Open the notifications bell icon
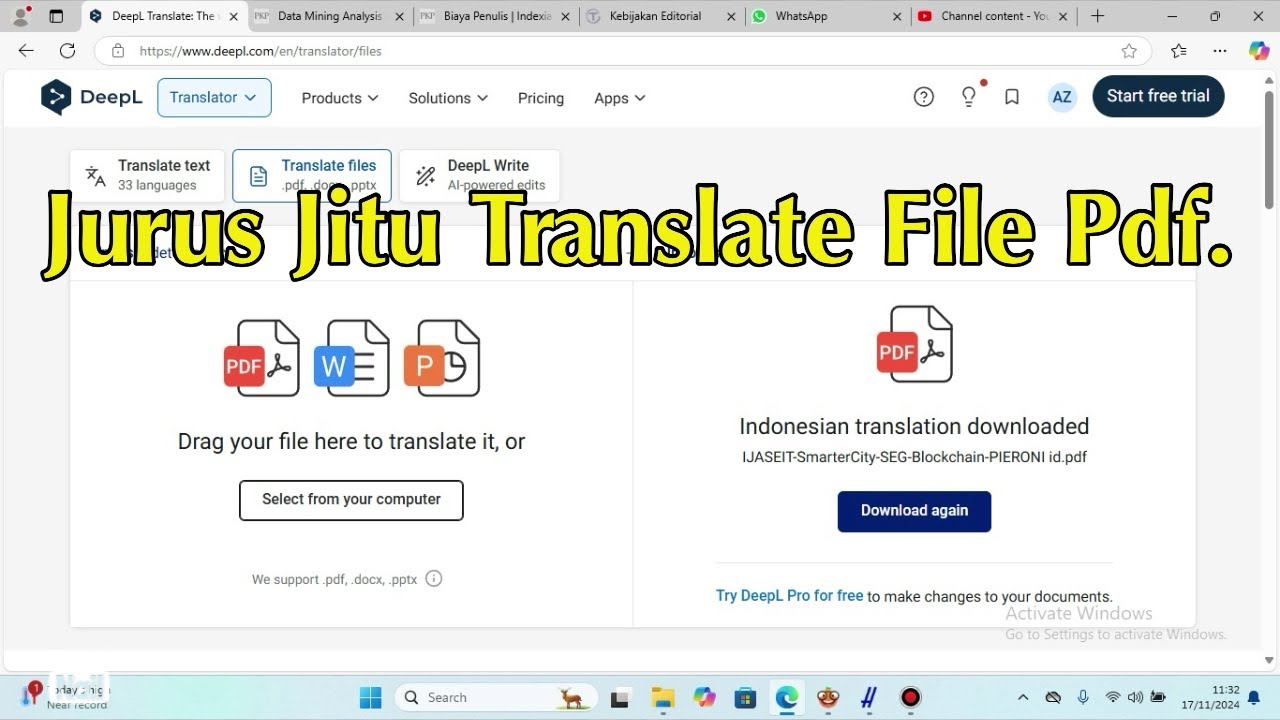 [1253, 697]
